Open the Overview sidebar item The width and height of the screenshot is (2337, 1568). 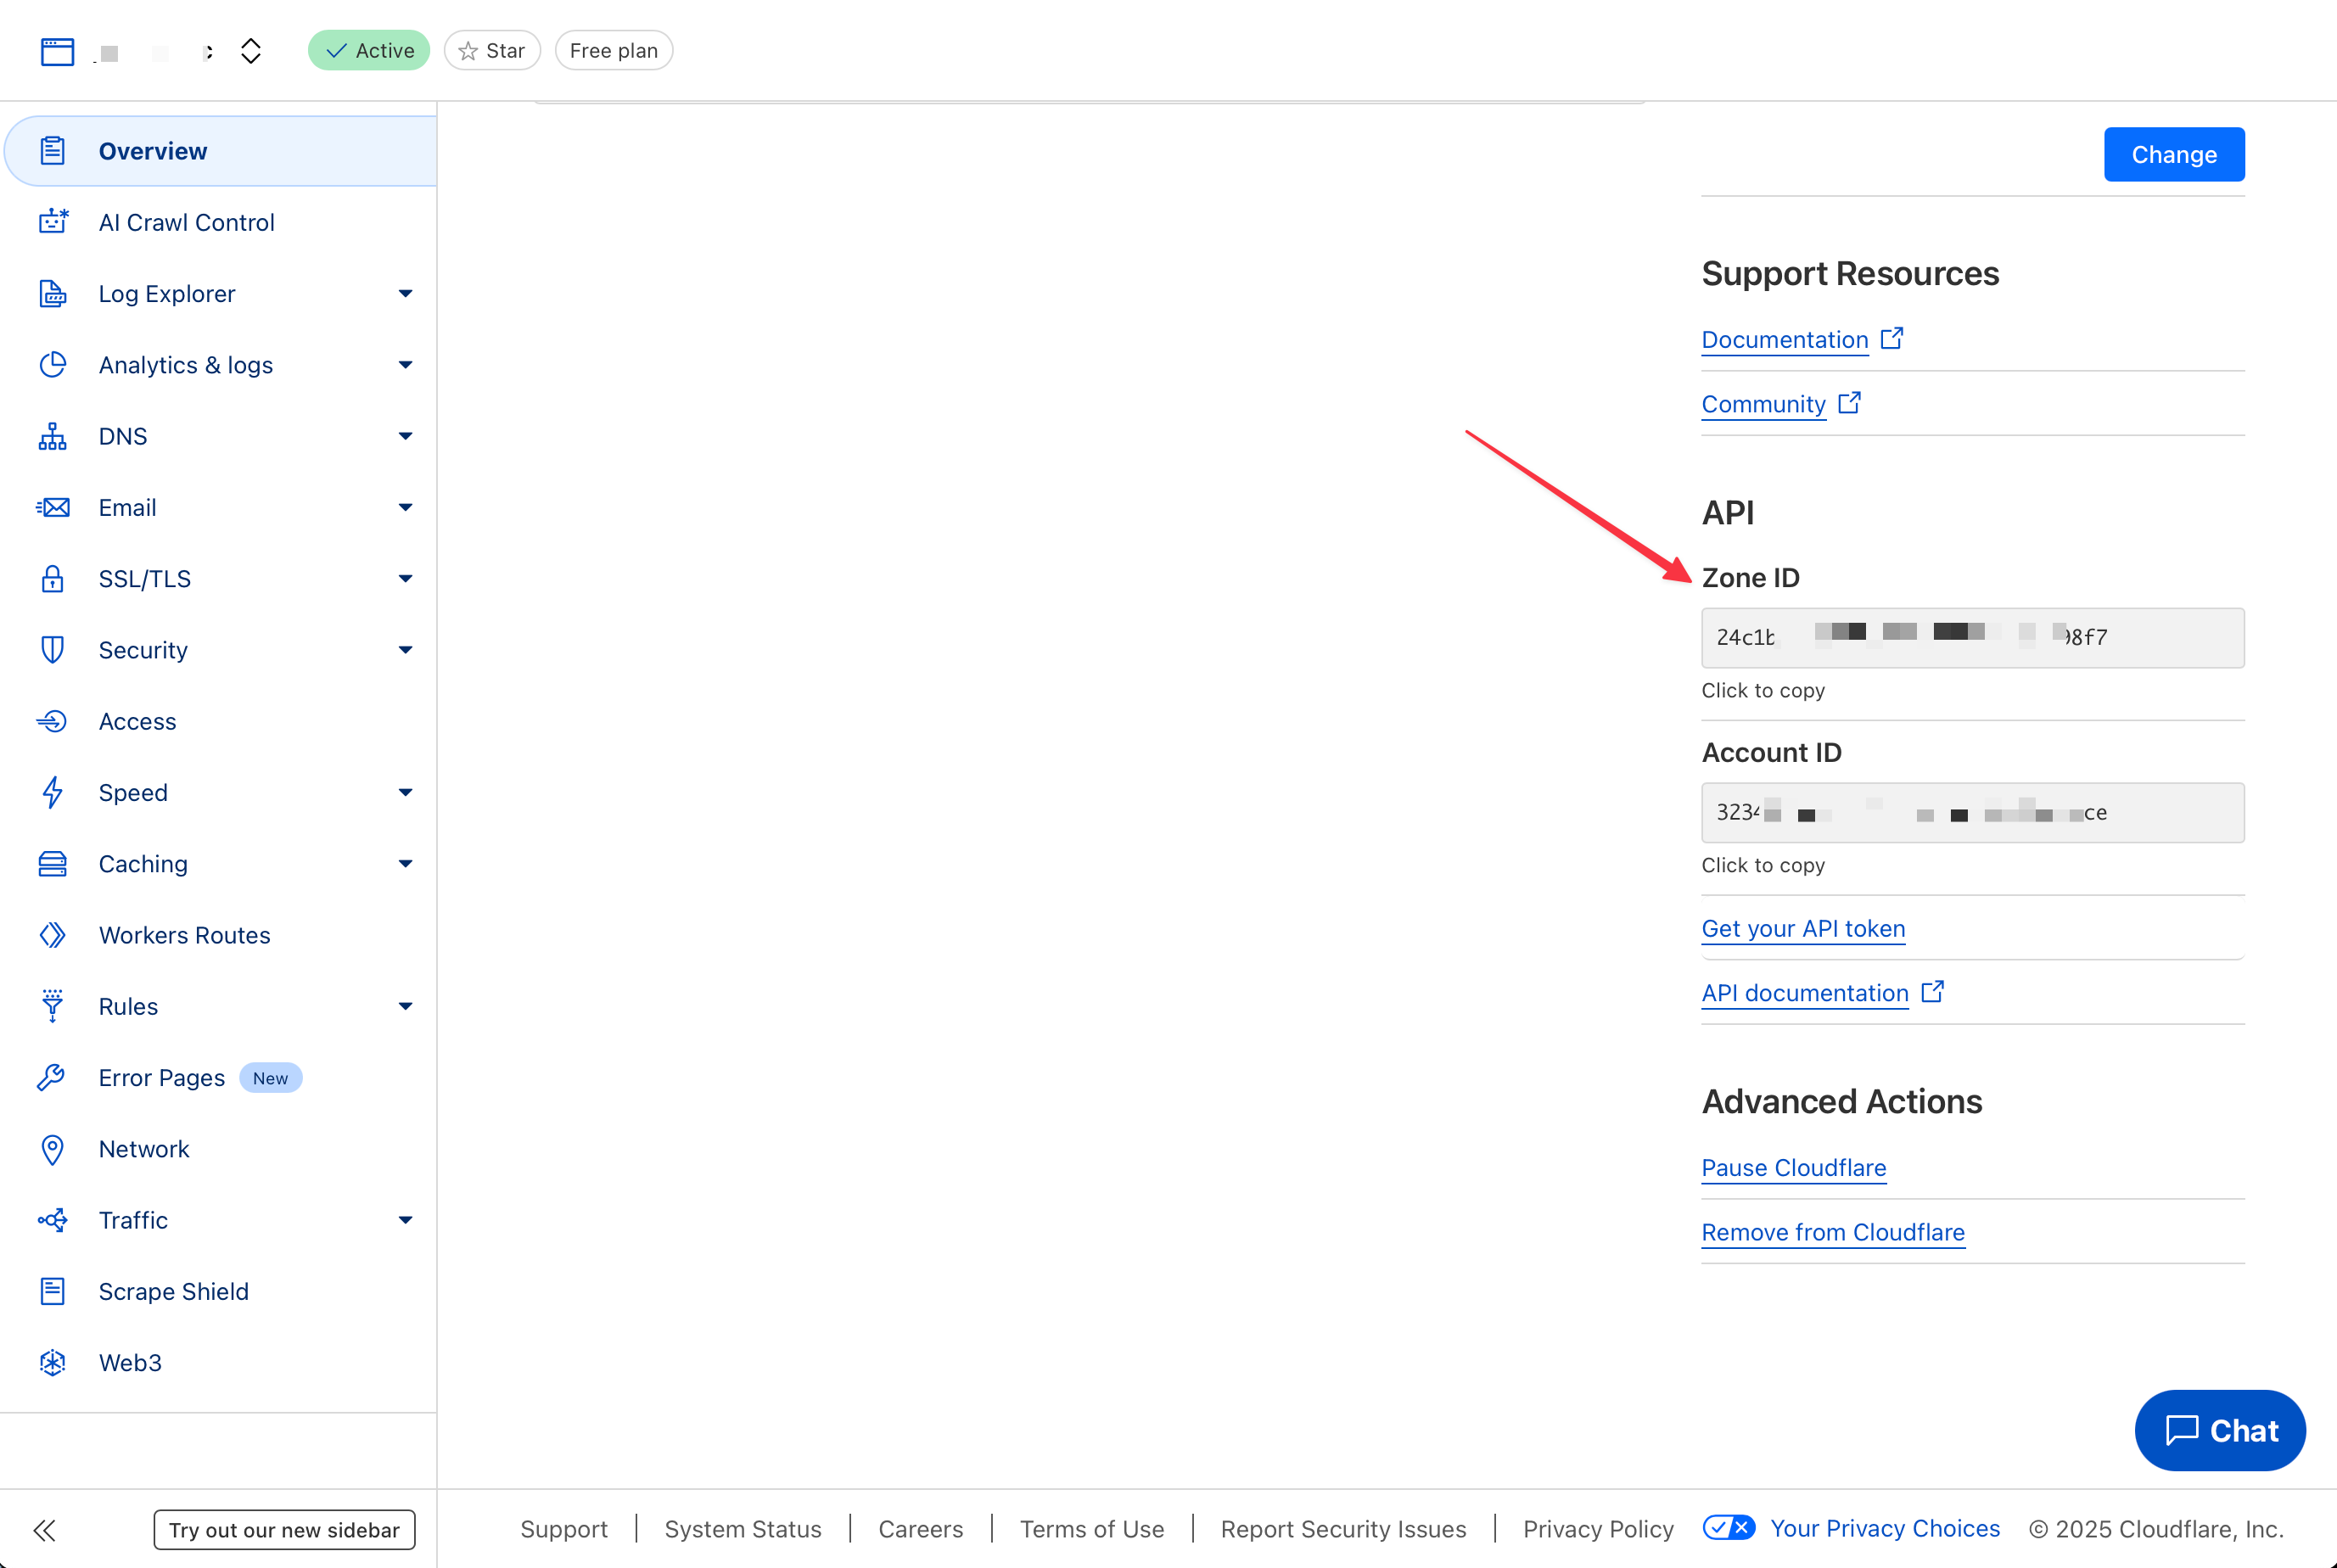[153, 151]
